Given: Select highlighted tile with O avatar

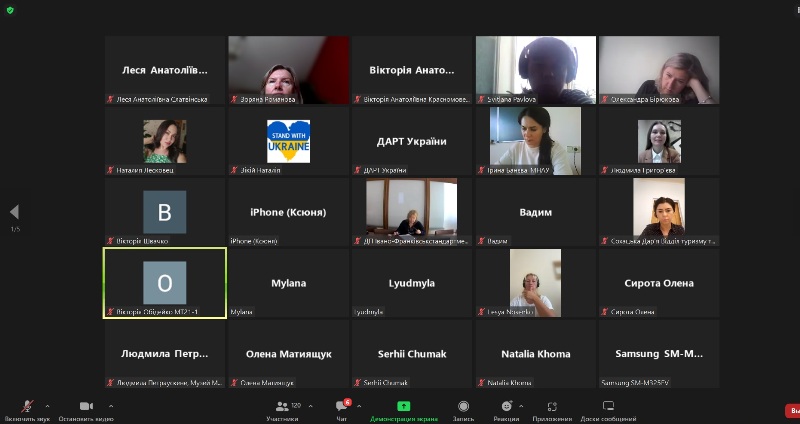Looking at the screenshot, I should click(165, 283).
